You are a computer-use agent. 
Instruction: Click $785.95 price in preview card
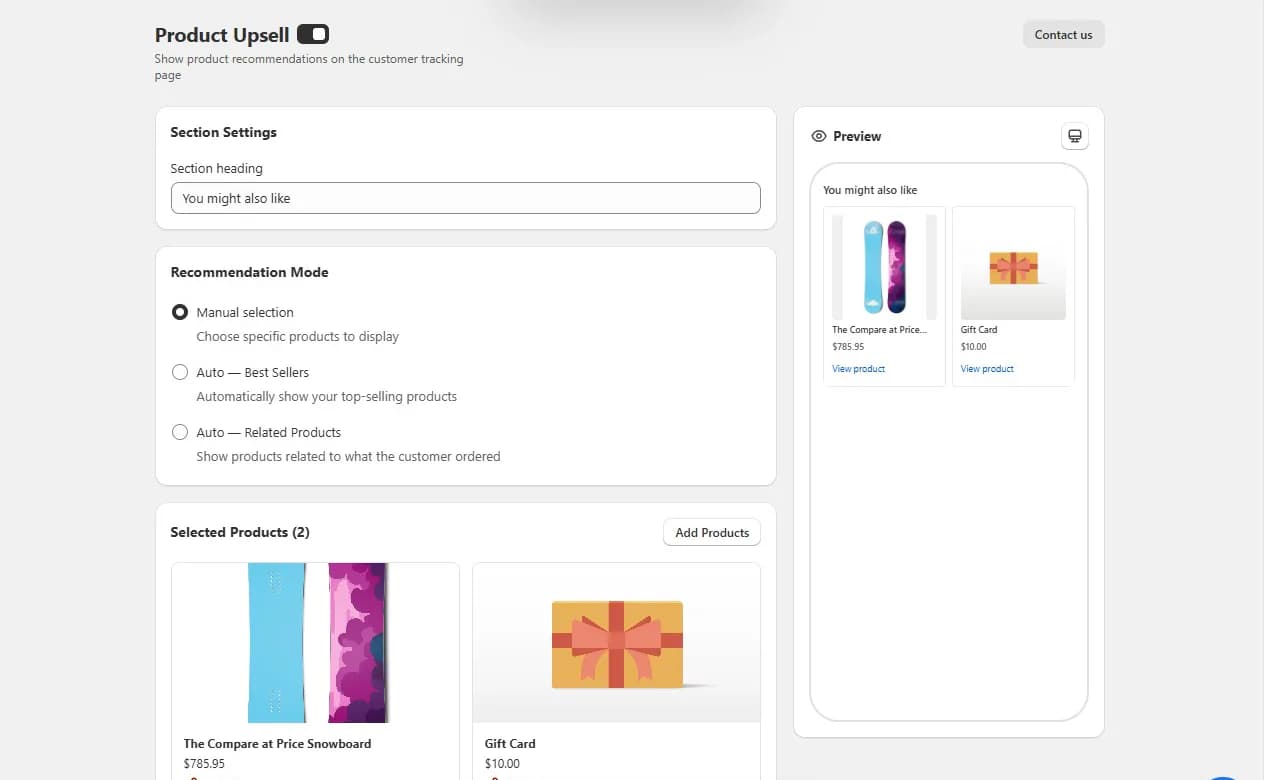point(848,347)
